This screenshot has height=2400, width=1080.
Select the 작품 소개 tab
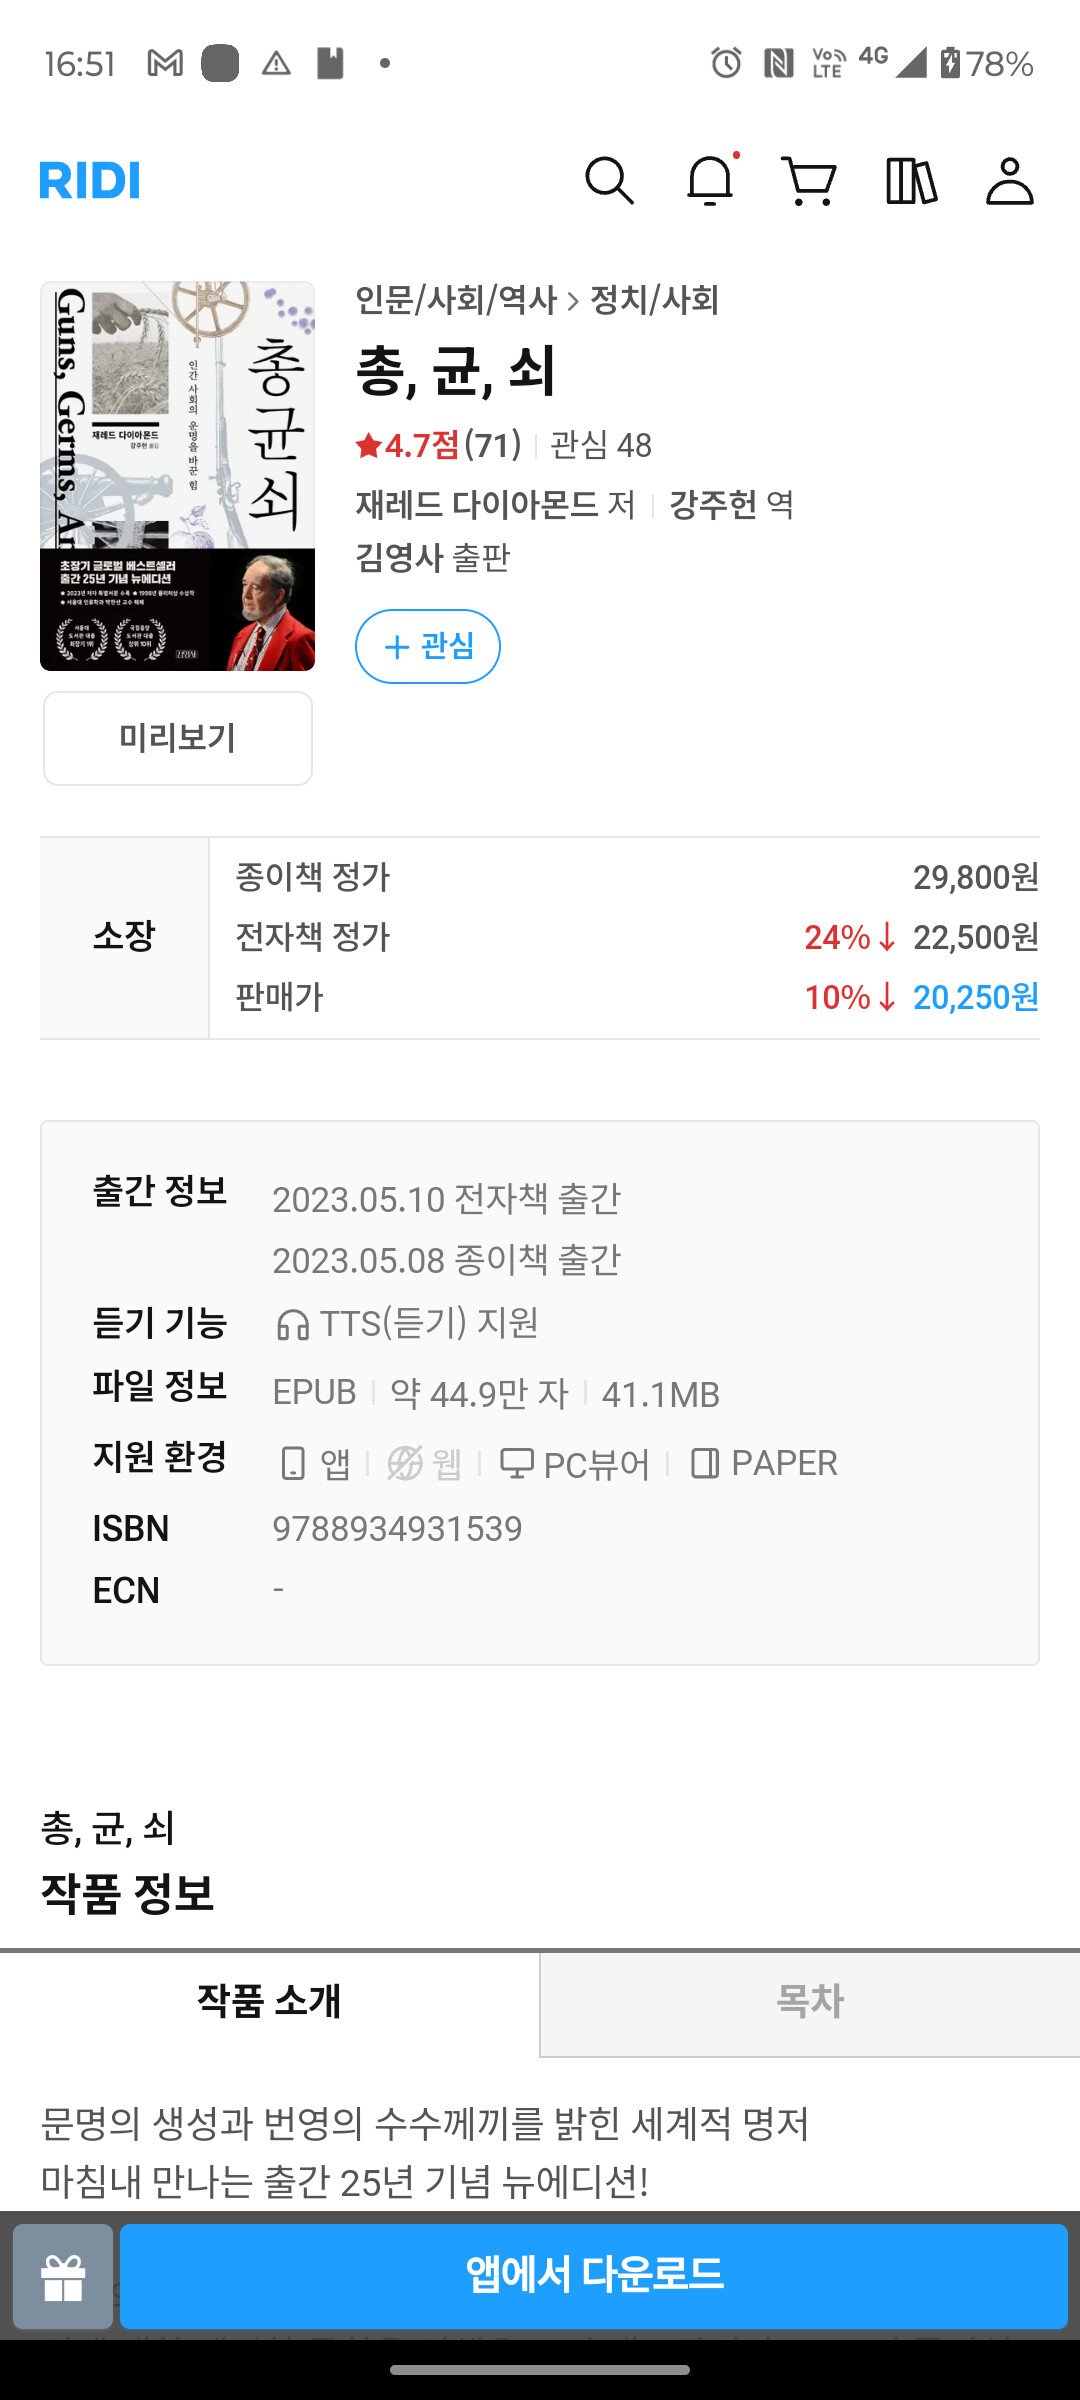tap(270, 2001)
